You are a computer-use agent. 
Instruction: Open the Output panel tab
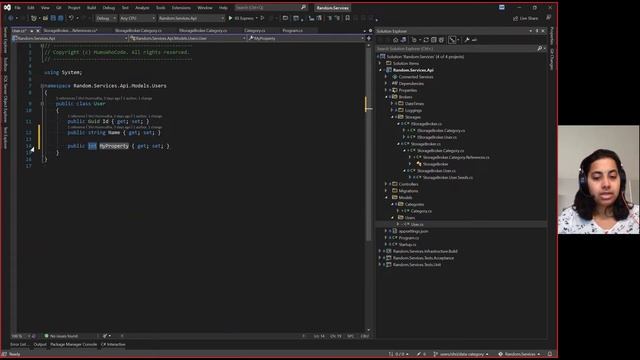tap(40, 344)
